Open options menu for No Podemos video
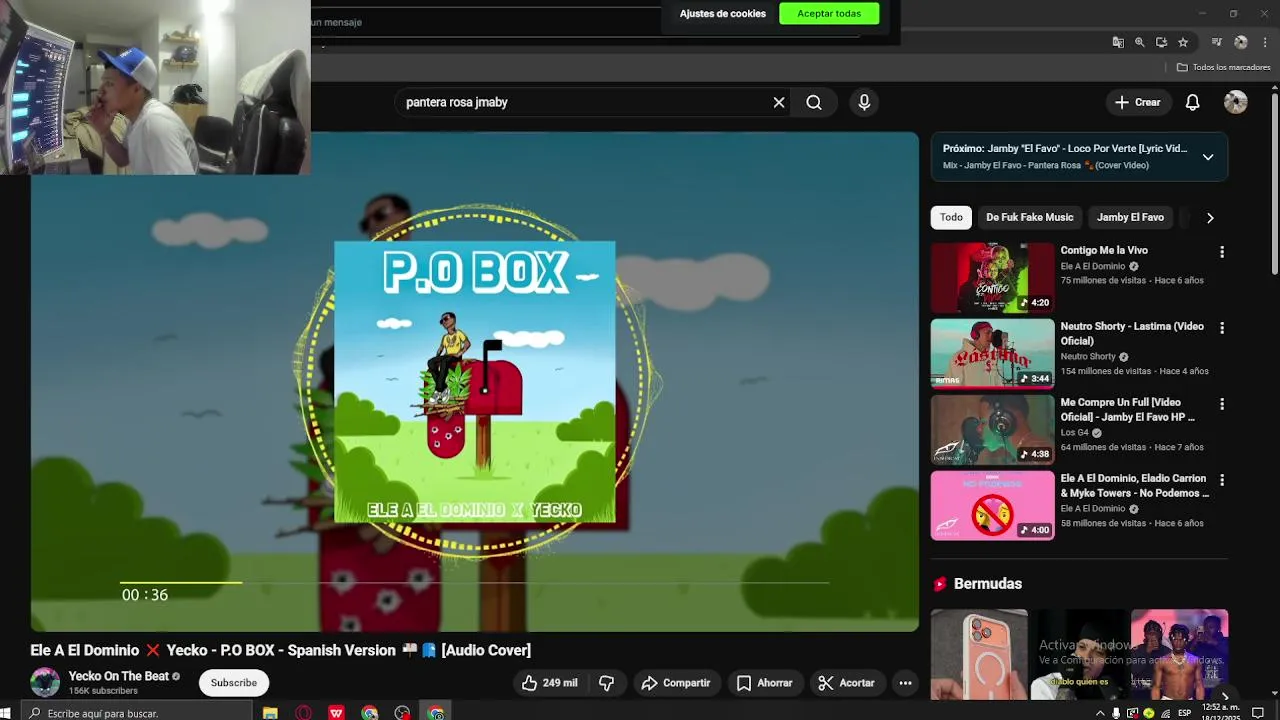This screenshot has width=1280, height=720. pyautogui.click(x=1221, y=480)
